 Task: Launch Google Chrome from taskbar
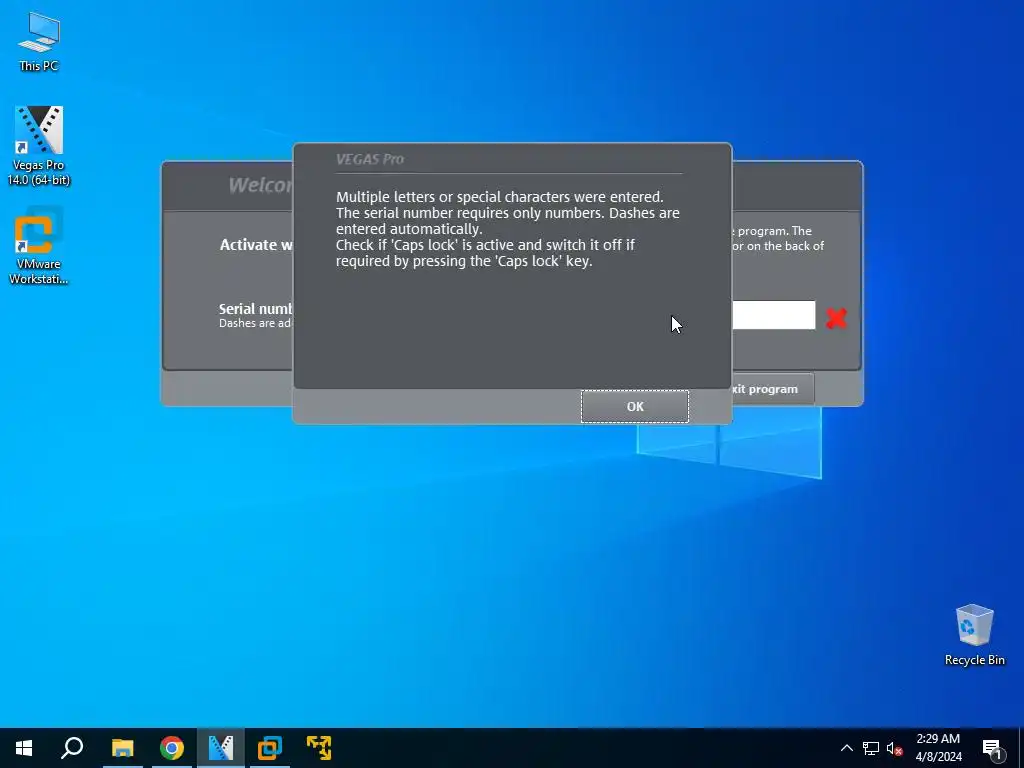coord(172,748)
